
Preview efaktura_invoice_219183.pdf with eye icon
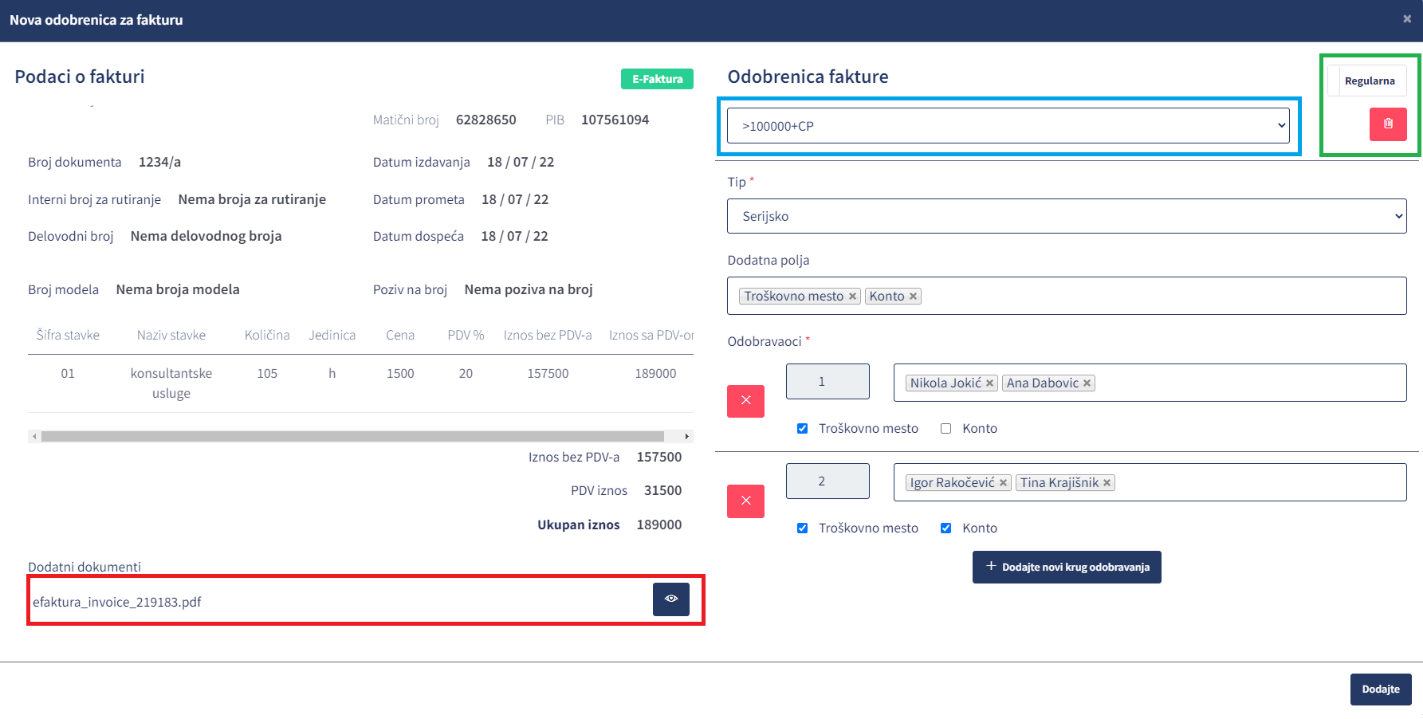(671, 599)
